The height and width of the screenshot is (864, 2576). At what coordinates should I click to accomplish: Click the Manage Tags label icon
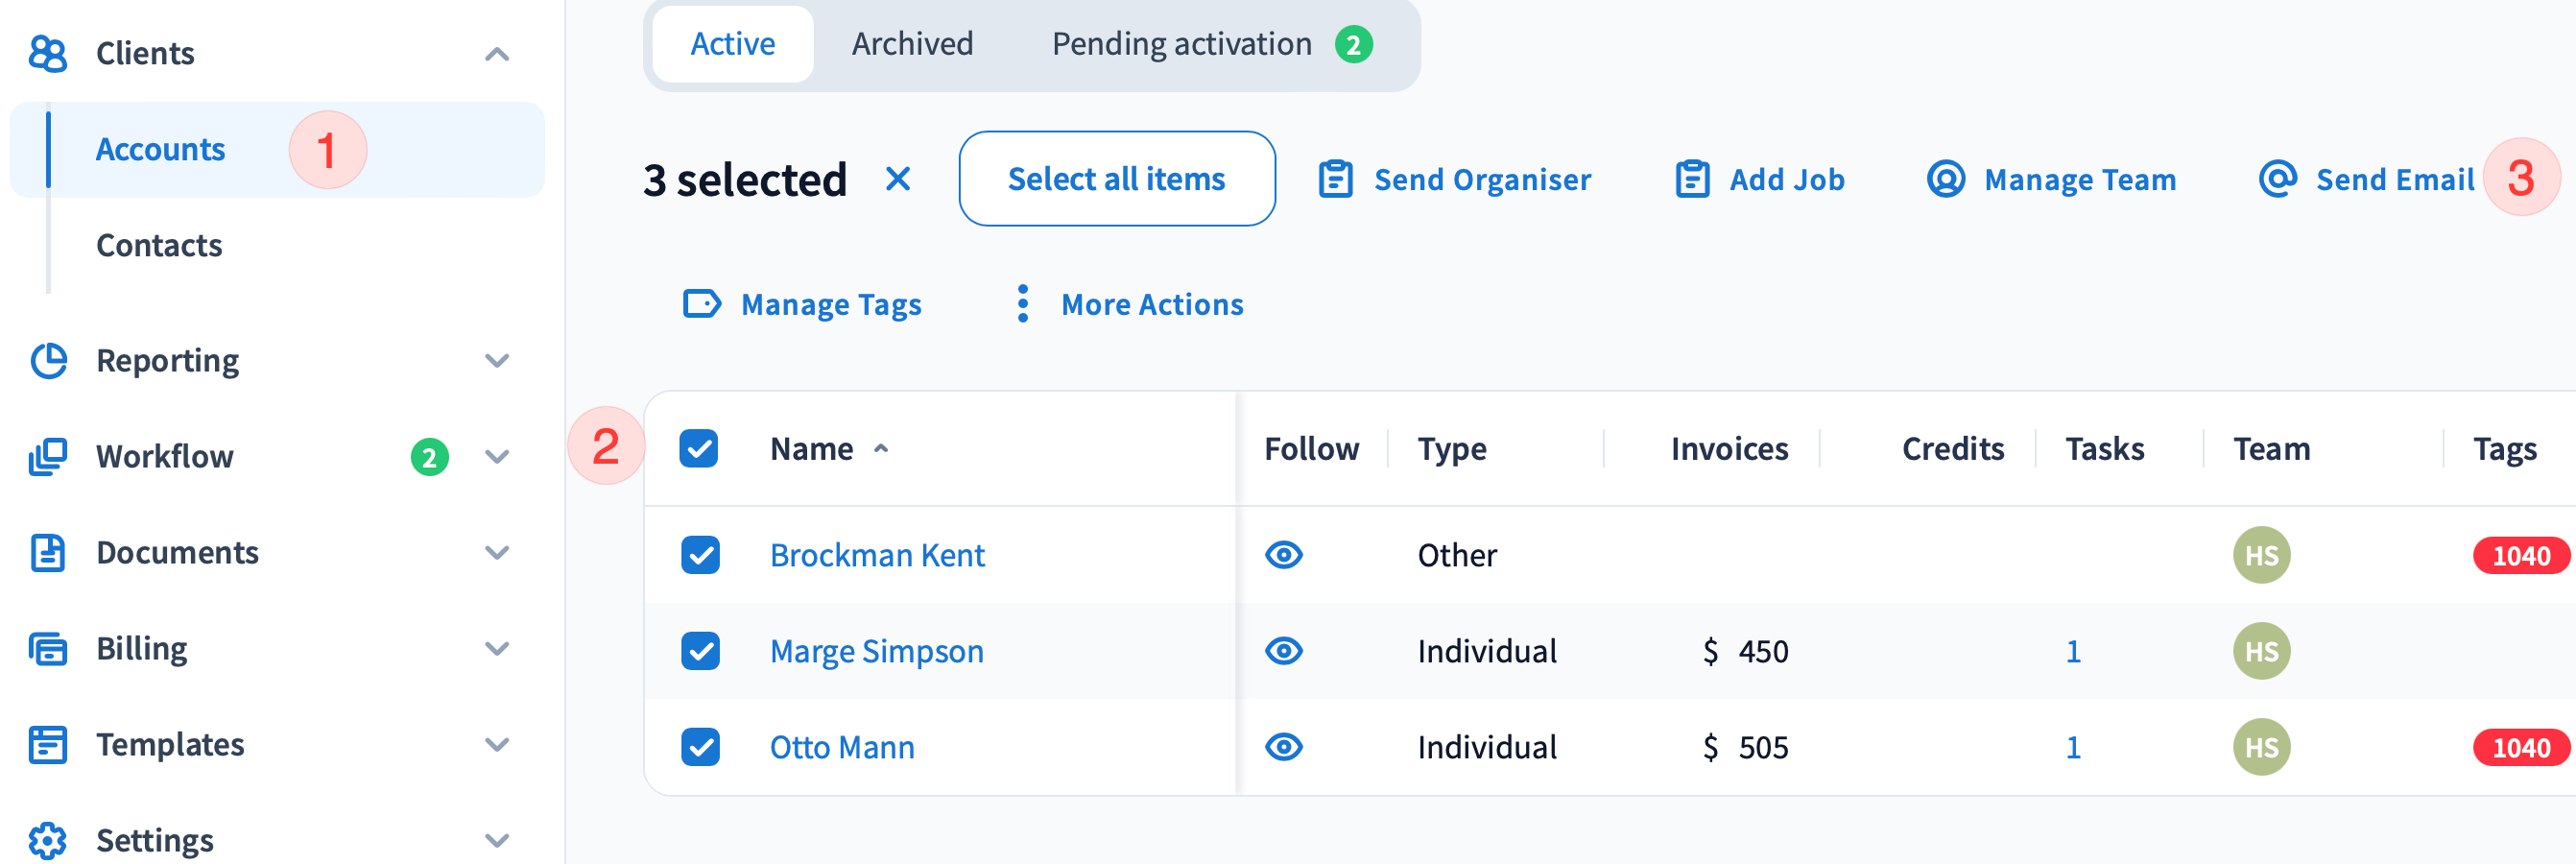pyautogui.click(x=701, y=304)
